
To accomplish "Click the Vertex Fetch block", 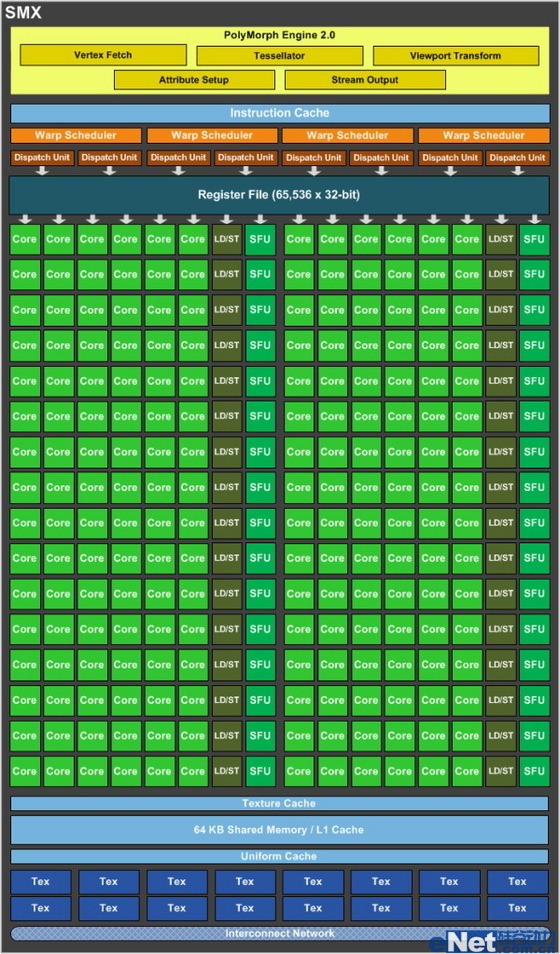I will (103, 55).
